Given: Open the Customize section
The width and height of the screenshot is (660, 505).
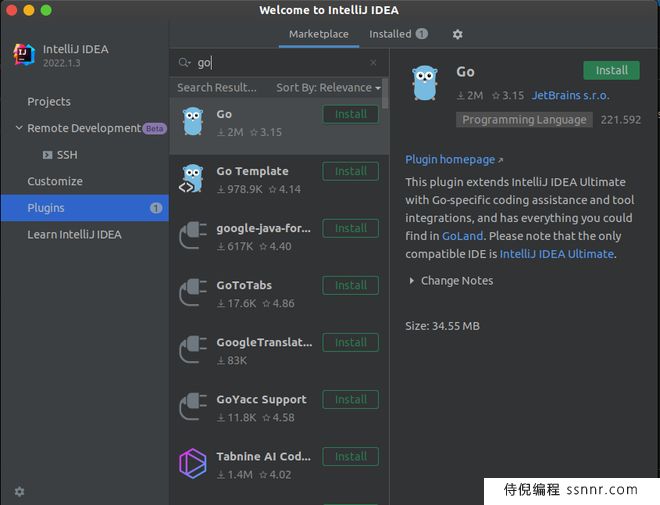Looking at the screenshot, I should click(x=55, y=181).
